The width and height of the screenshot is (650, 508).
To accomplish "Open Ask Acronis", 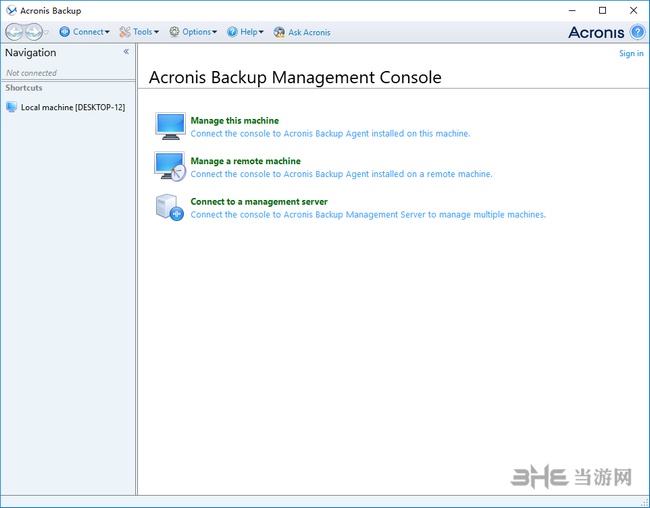I will point(309,32).
